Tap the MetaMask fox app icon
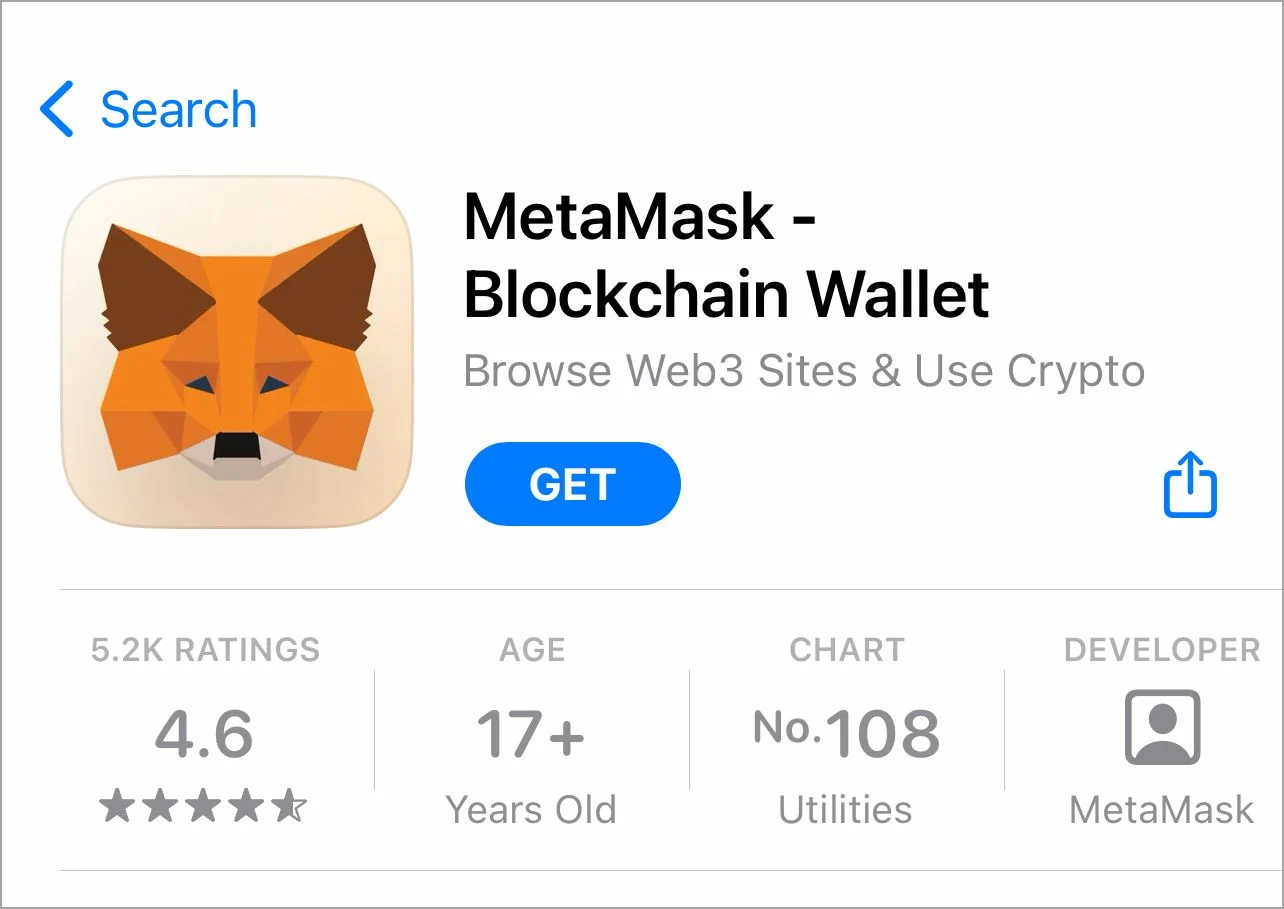1284x909 pixels. pyautogui.click(x=237, y=351)
